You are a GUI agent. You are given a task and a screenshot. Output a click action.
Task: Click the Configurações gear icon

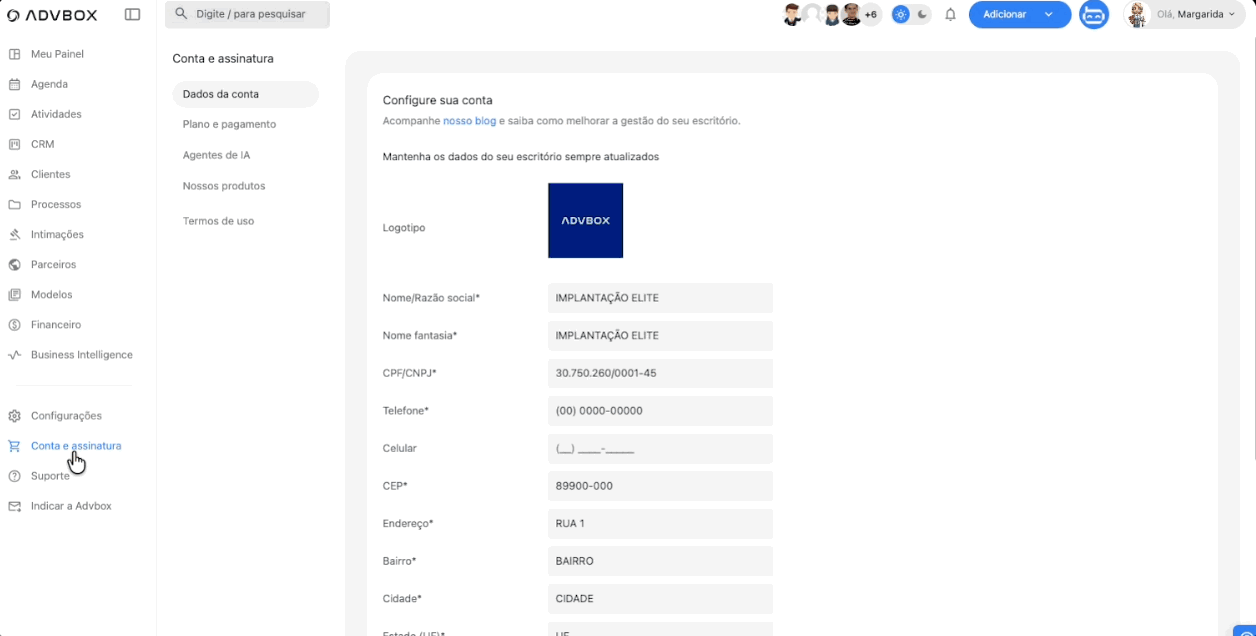pos(14,416)
